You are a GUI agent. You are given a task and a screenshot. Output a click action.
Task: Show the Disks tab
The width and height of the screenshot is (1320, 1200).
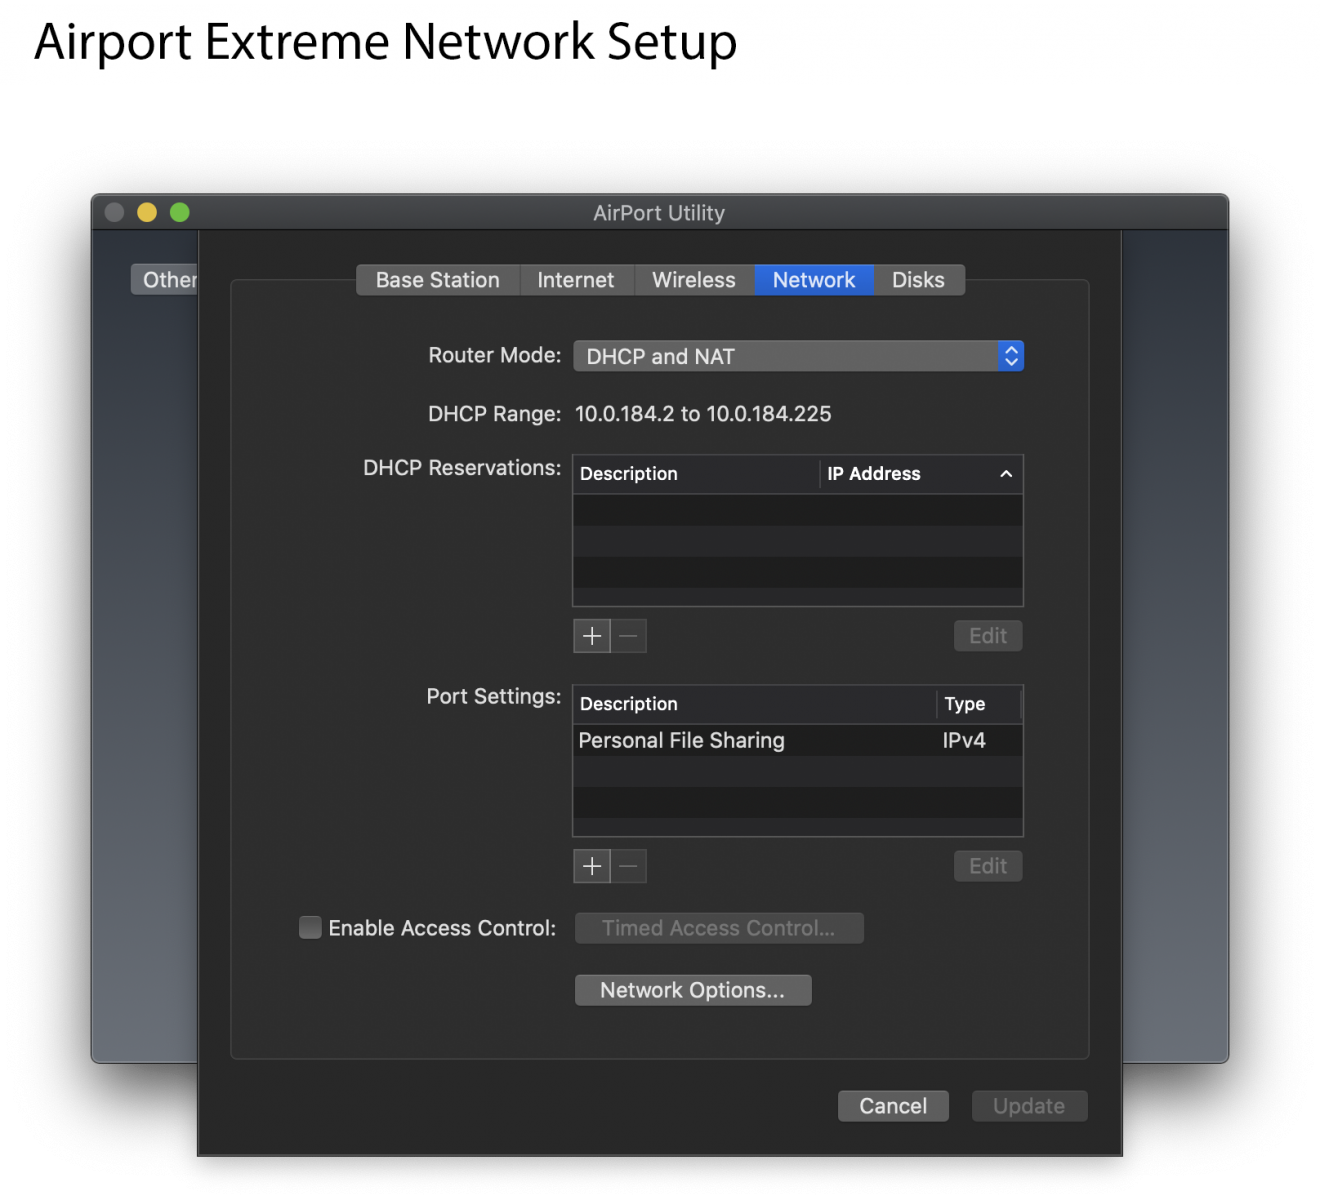click(918, 280)
